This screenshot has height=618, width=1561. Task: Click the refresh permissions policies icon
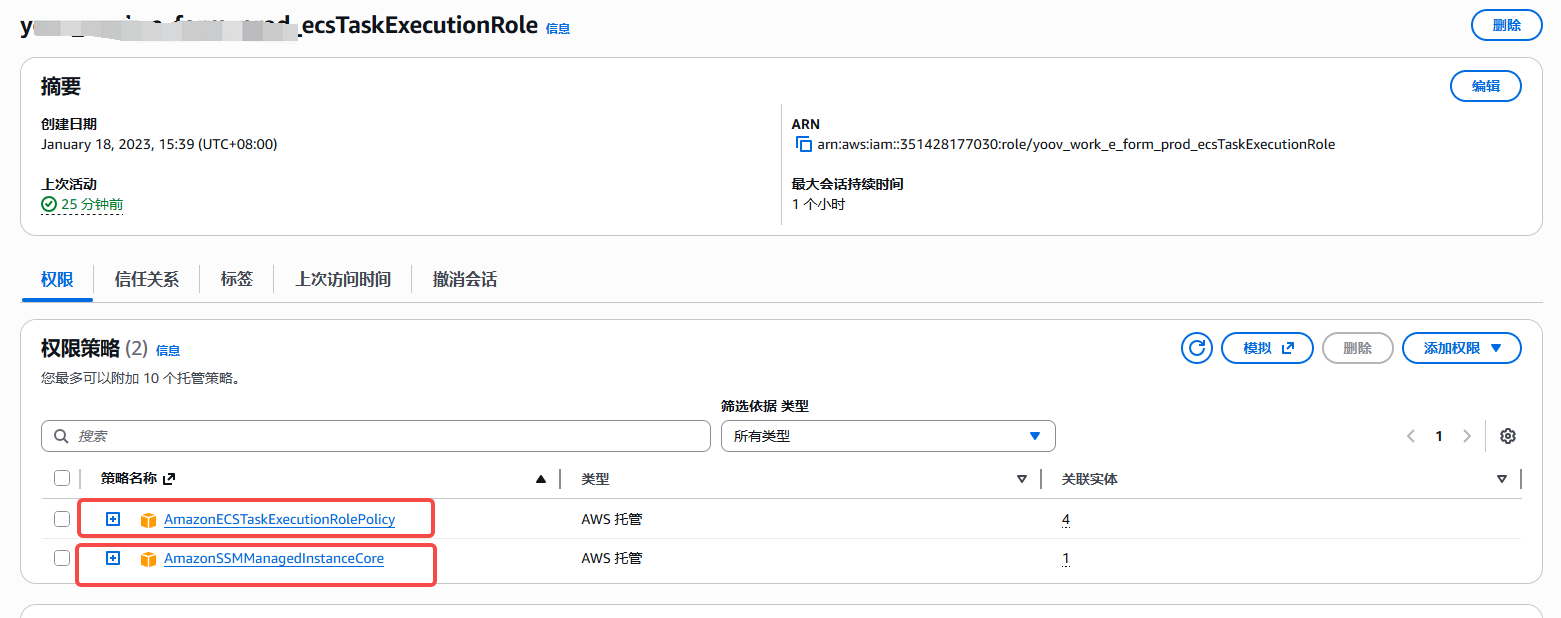coord(1196,348)
